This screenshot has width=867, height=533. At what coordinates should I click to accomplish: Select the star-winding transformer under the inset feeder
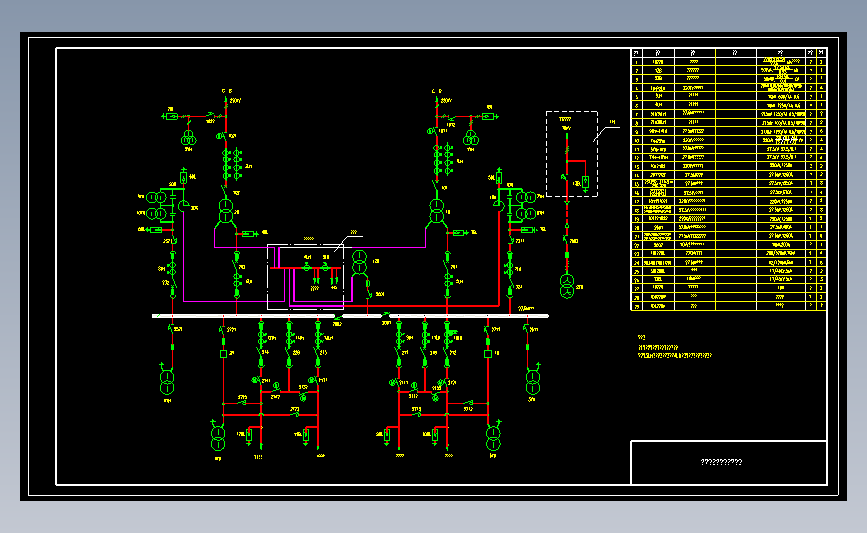pyautogui.click(x=567, y=286)
